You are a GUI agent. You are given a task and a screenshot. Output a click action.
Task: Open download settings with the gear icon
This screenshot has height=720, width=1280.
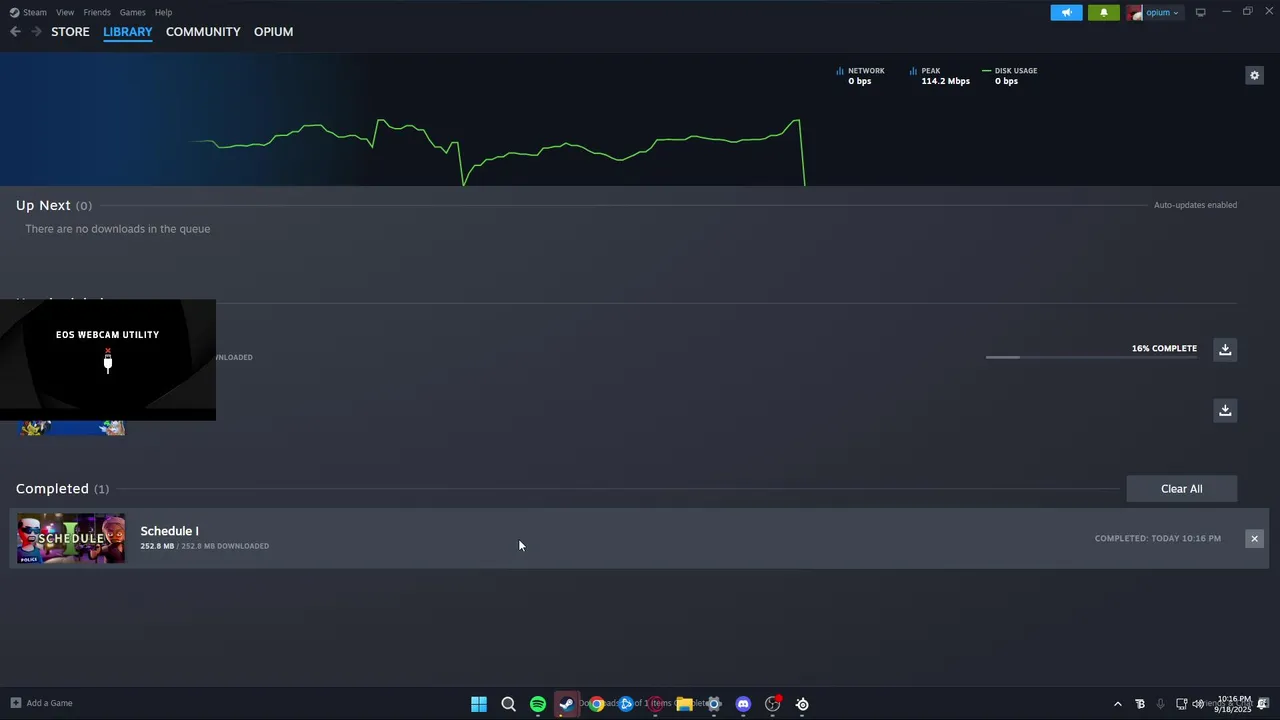click(1254, 75)
